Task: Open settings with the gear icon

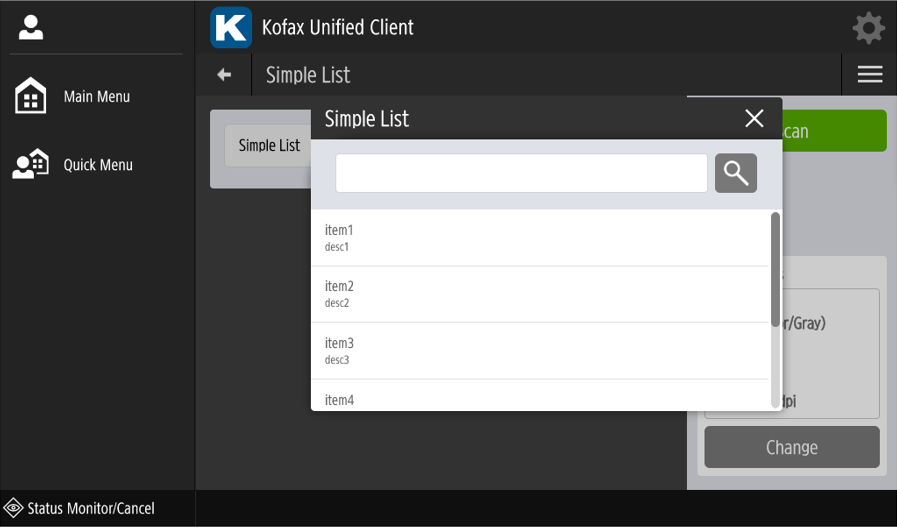Action: (x=868, y=27)
